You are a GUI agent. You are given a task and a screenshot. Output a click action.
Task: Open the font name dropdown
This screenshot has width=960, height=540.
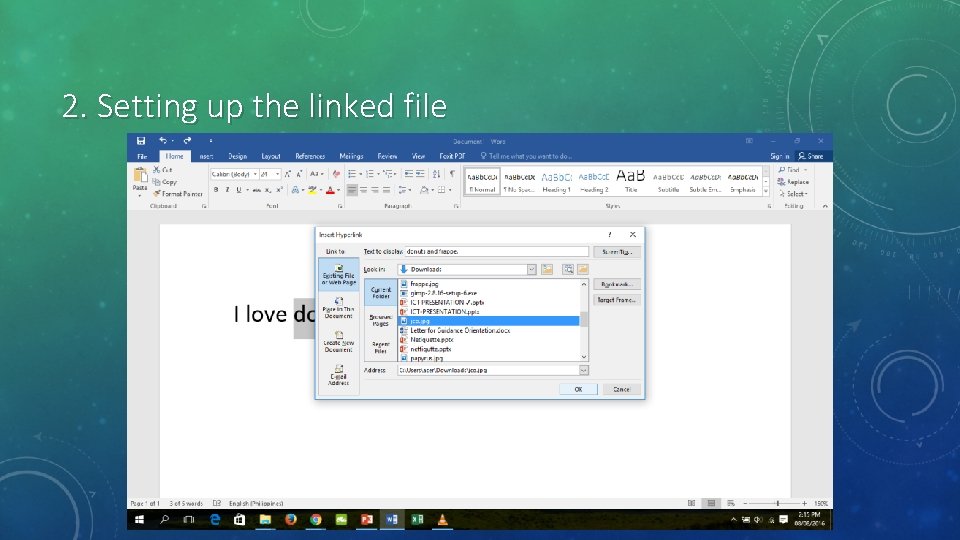click(255, 174)
